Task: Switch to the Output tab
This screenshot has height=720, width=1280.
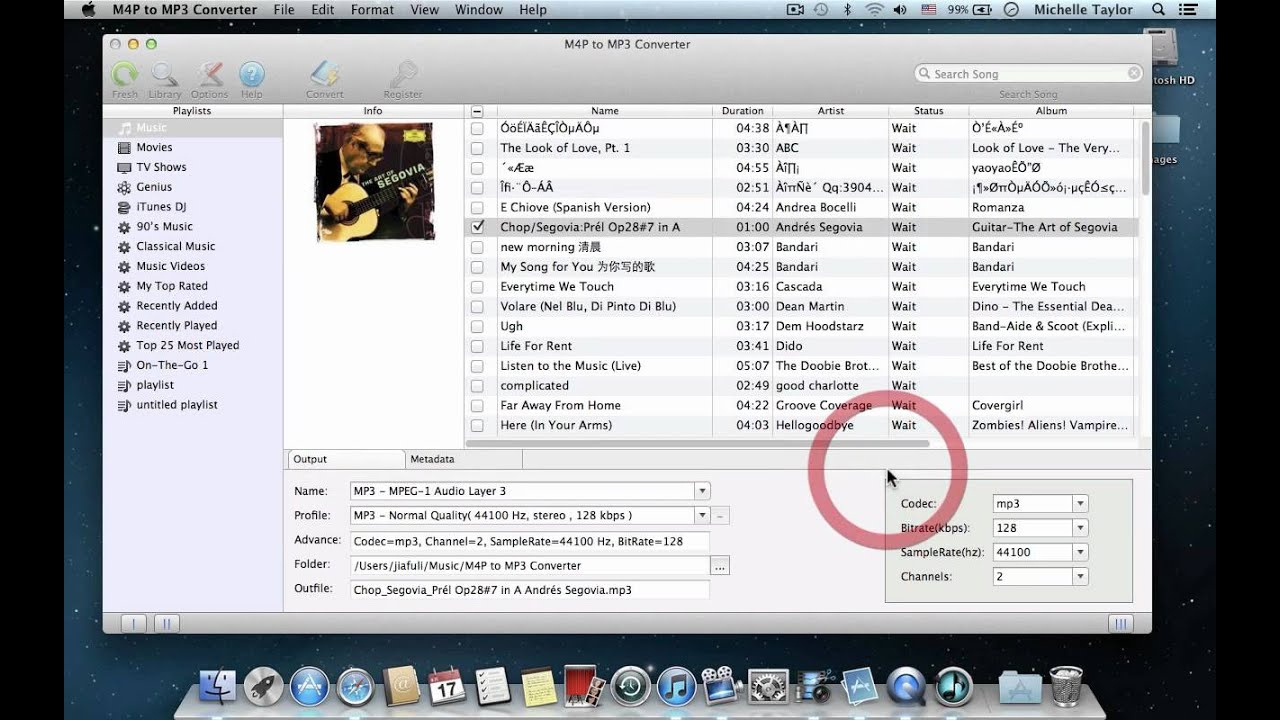Action: 346,459
